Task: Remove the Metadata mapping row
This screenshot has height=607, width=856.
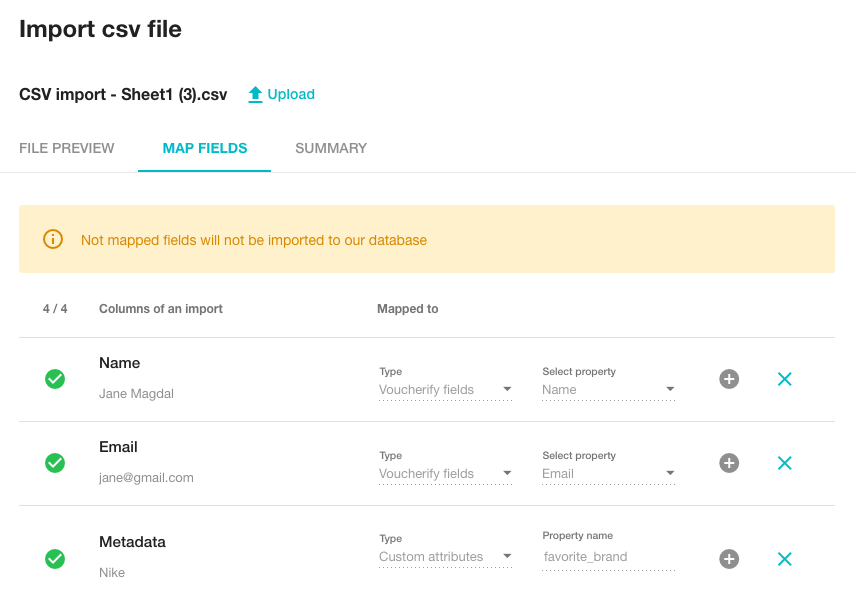Action: point(785,559)
